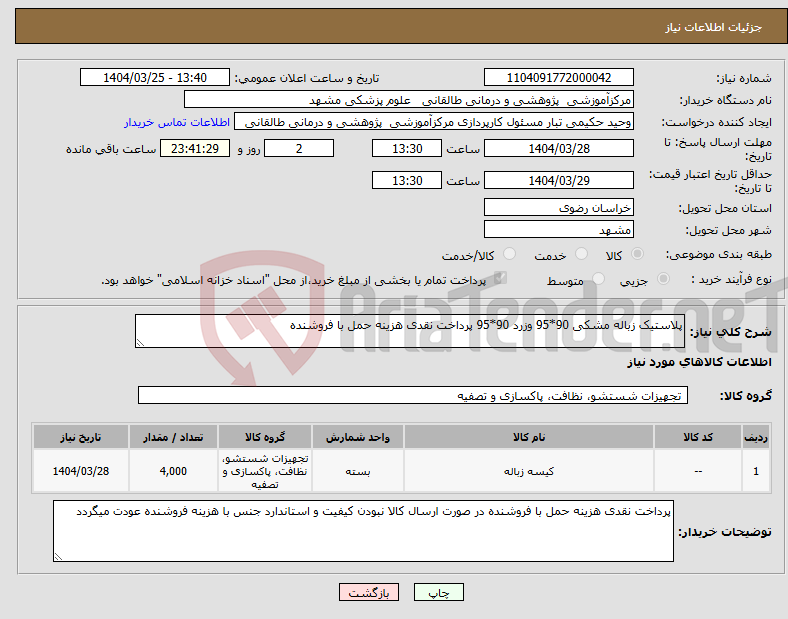The height and width of the screenshot is (619, 788).
Task: Click the جزئیات اطلاعات نیاز header title
Action: click(x=714, y=27)
